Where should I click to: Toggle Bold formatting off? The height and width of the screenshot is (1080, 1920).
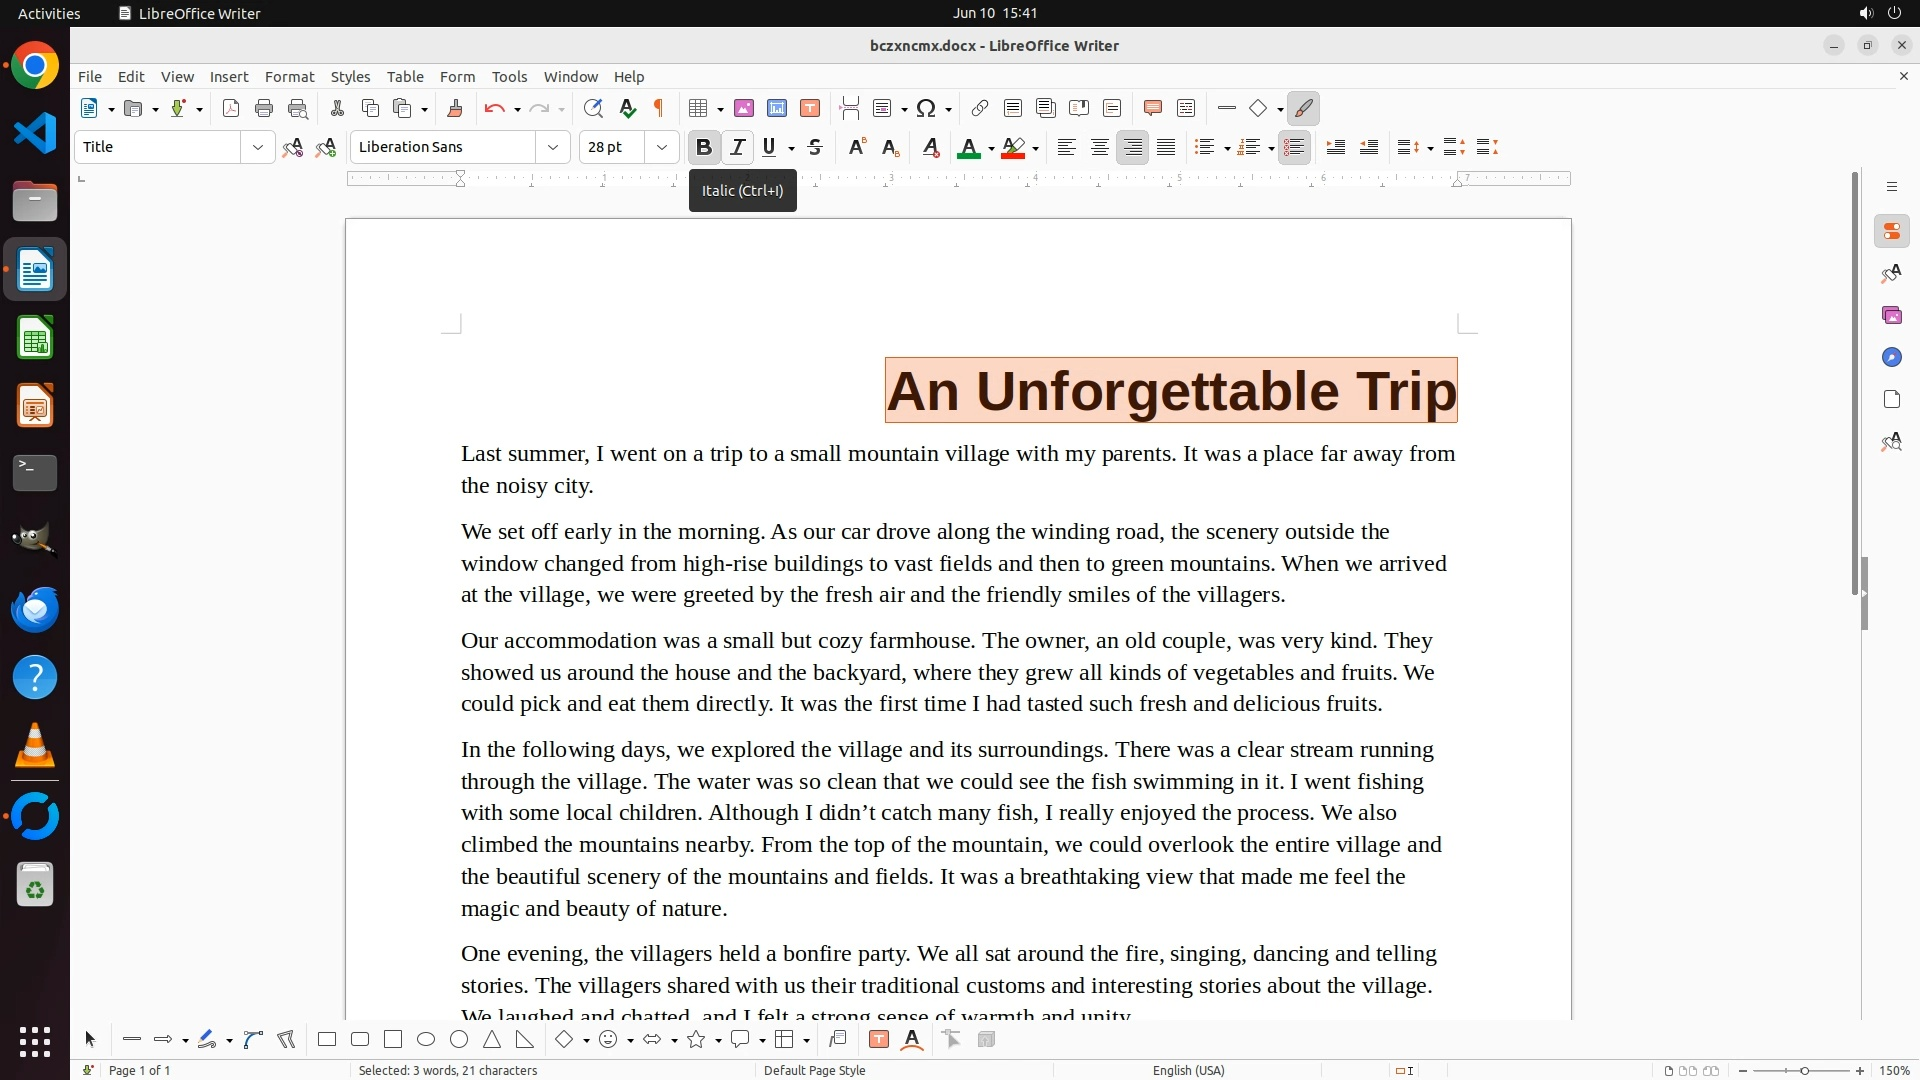(703, 148)
